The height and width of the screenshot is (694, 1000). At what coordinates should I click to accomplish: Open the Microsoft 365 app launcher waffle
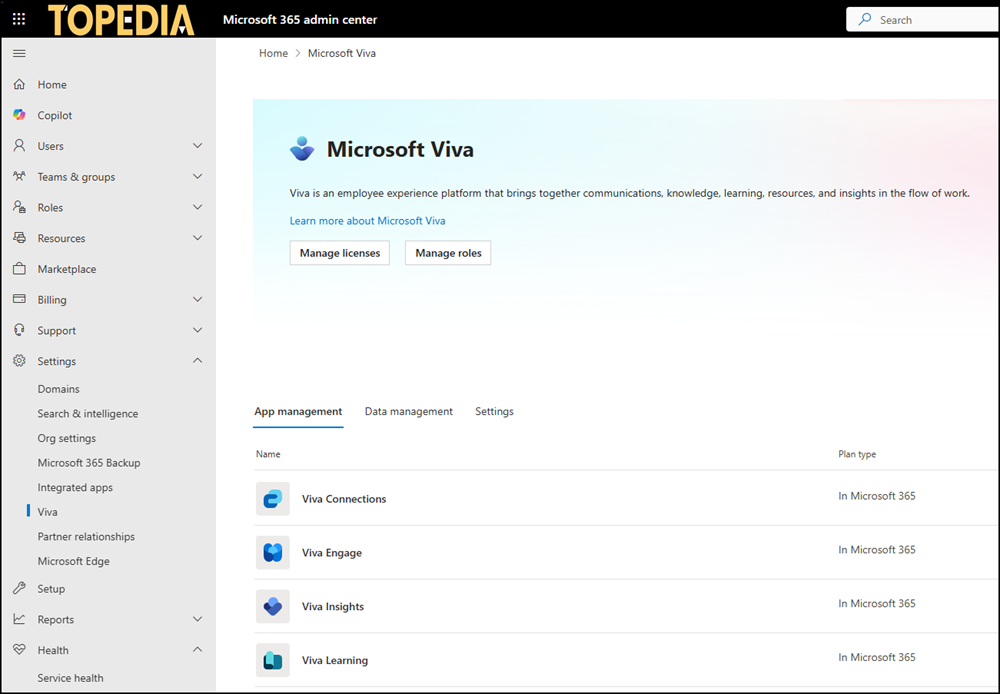point(19,18)
